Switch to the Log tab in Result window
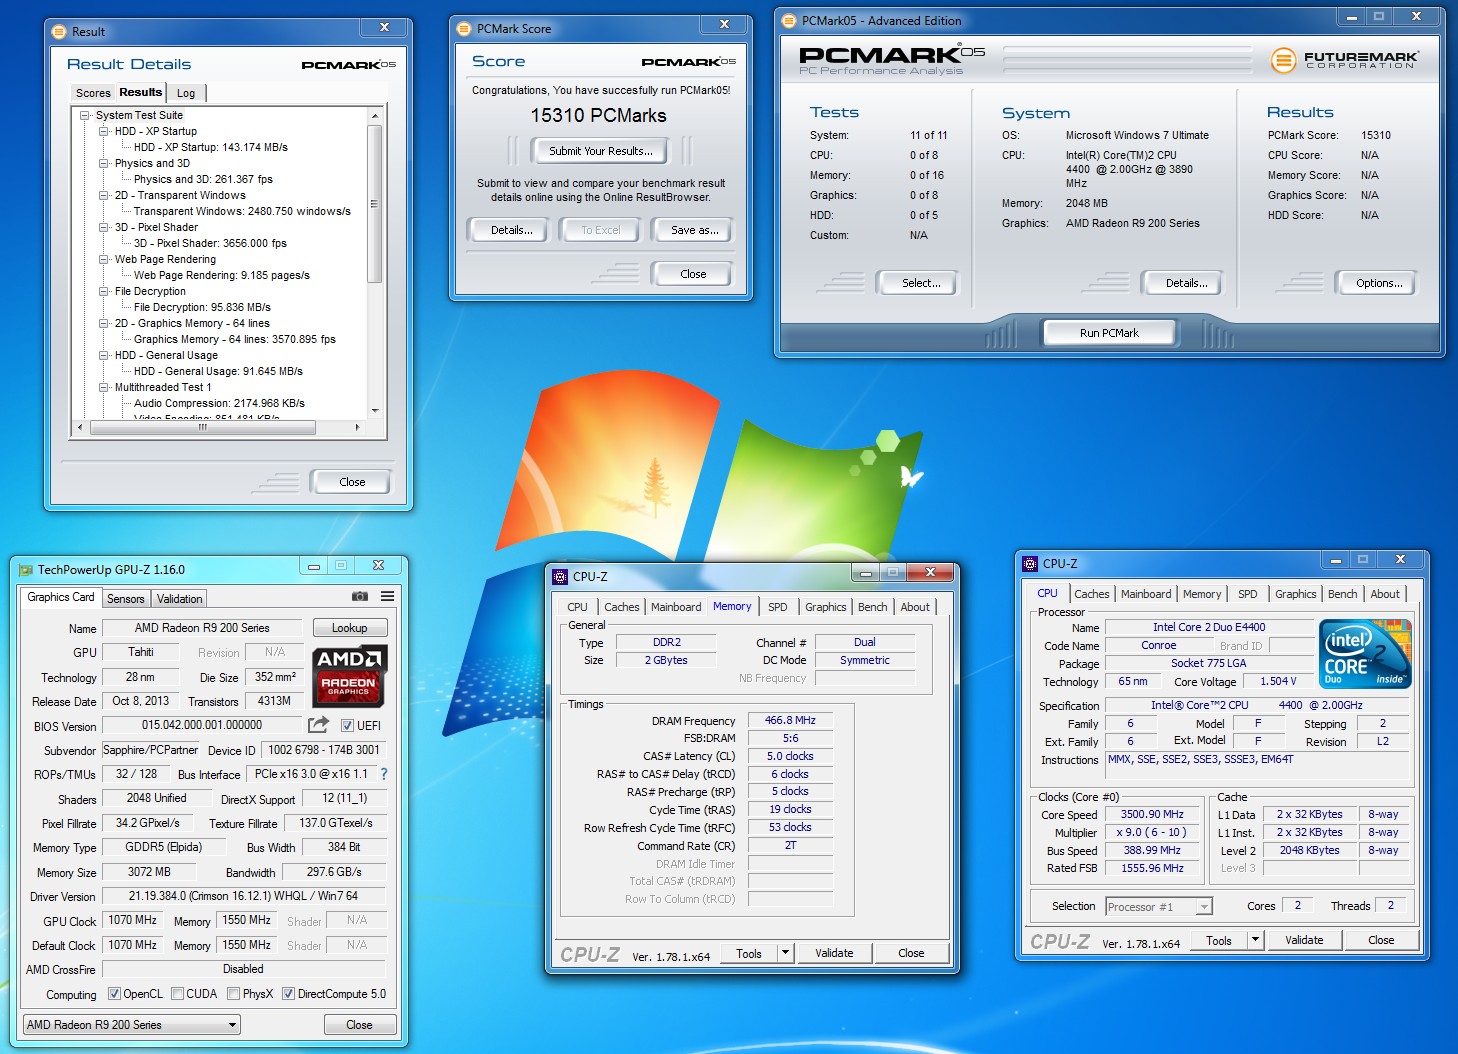 [x=186, y=93]
